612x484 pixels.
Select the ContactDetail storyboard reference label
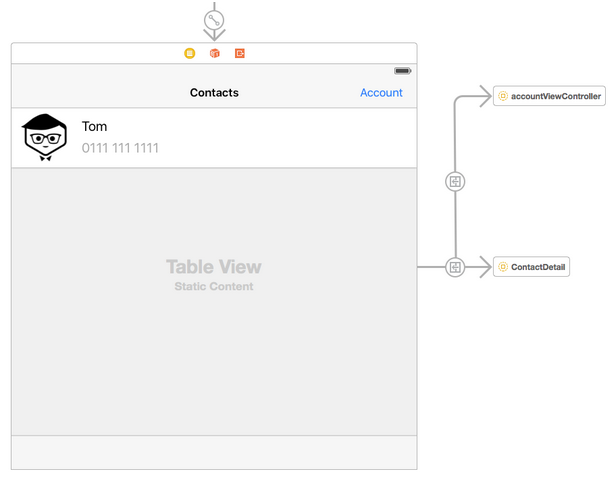tap(538, 267)
